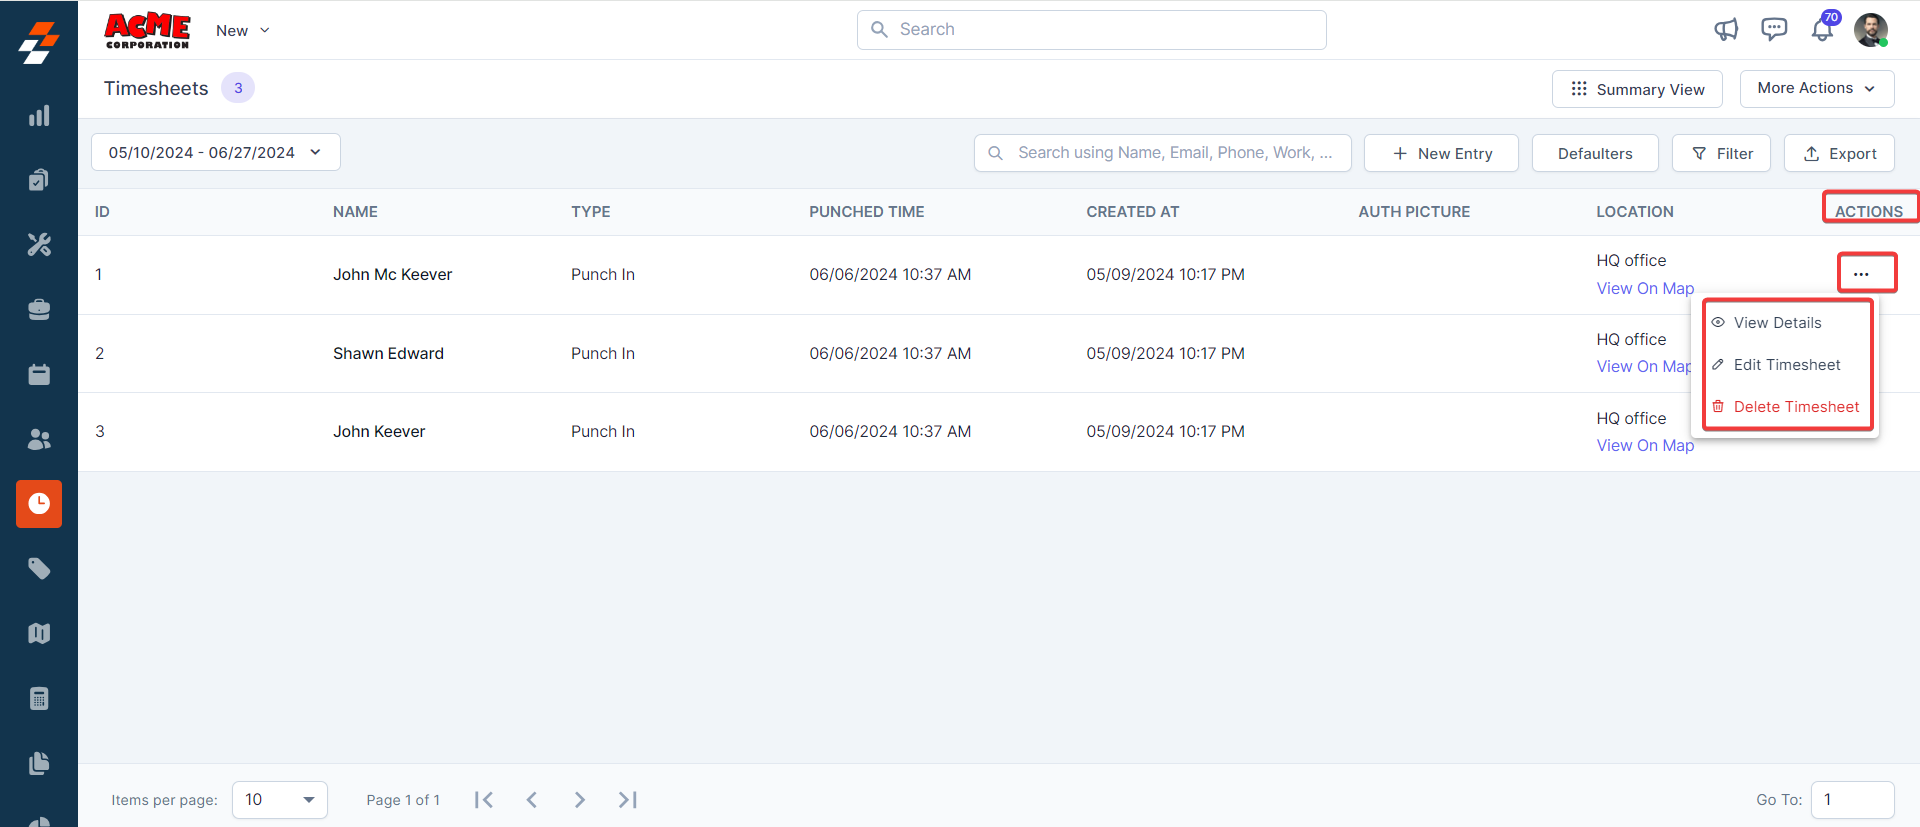Click the user profile avatar
Viewport: 1920px width, 827px height.
[1870, 30]
